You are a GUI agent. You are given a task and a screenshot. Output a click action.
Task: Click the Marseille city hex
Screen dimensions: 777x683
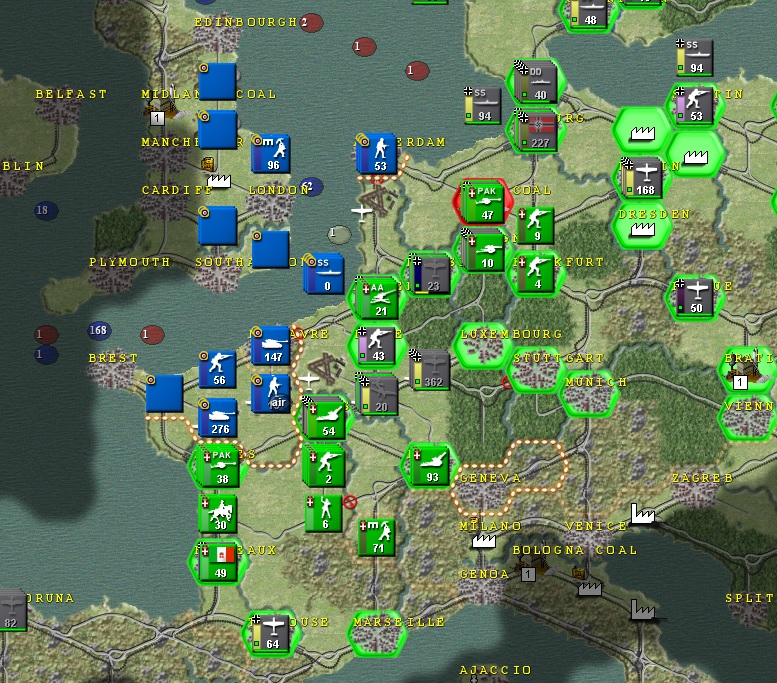377,634
